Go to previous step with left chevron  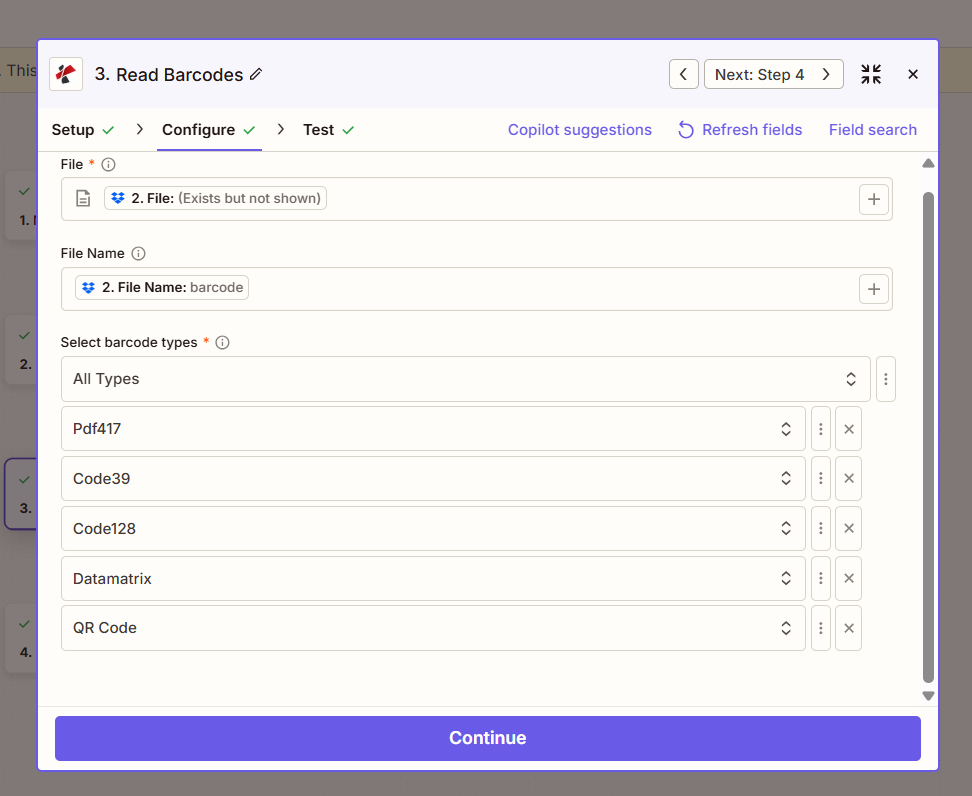point(683,75)
